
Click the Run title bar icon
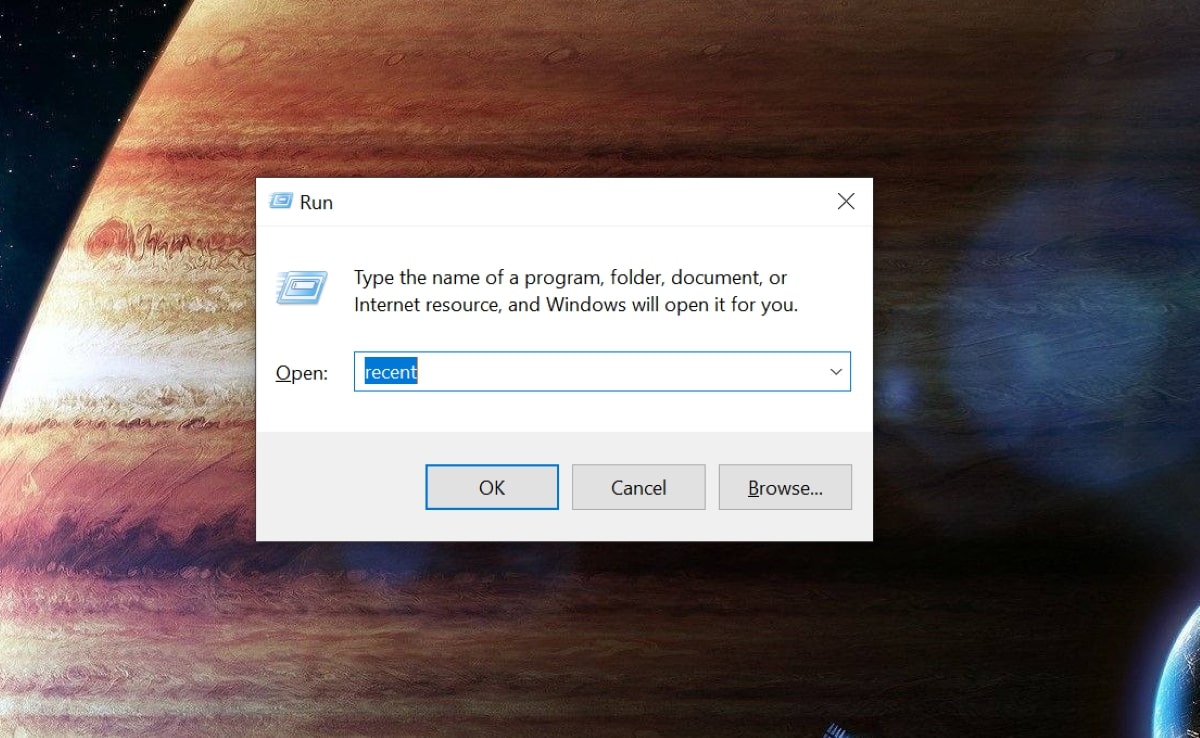280,202
